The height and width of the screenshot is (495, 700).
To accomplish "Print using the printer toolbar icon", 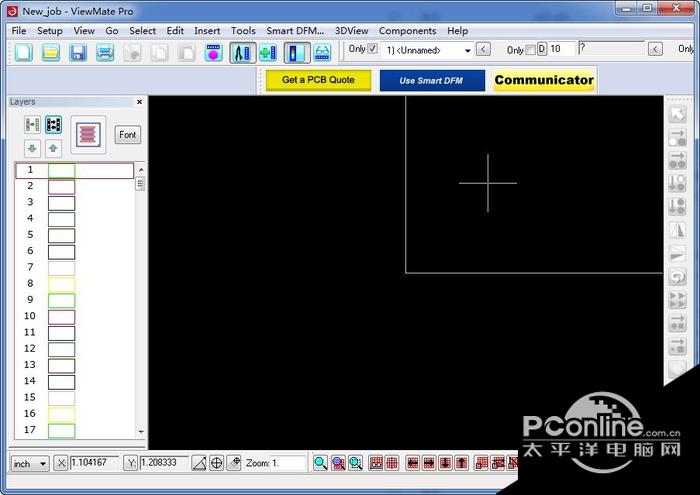I will 105,52.
